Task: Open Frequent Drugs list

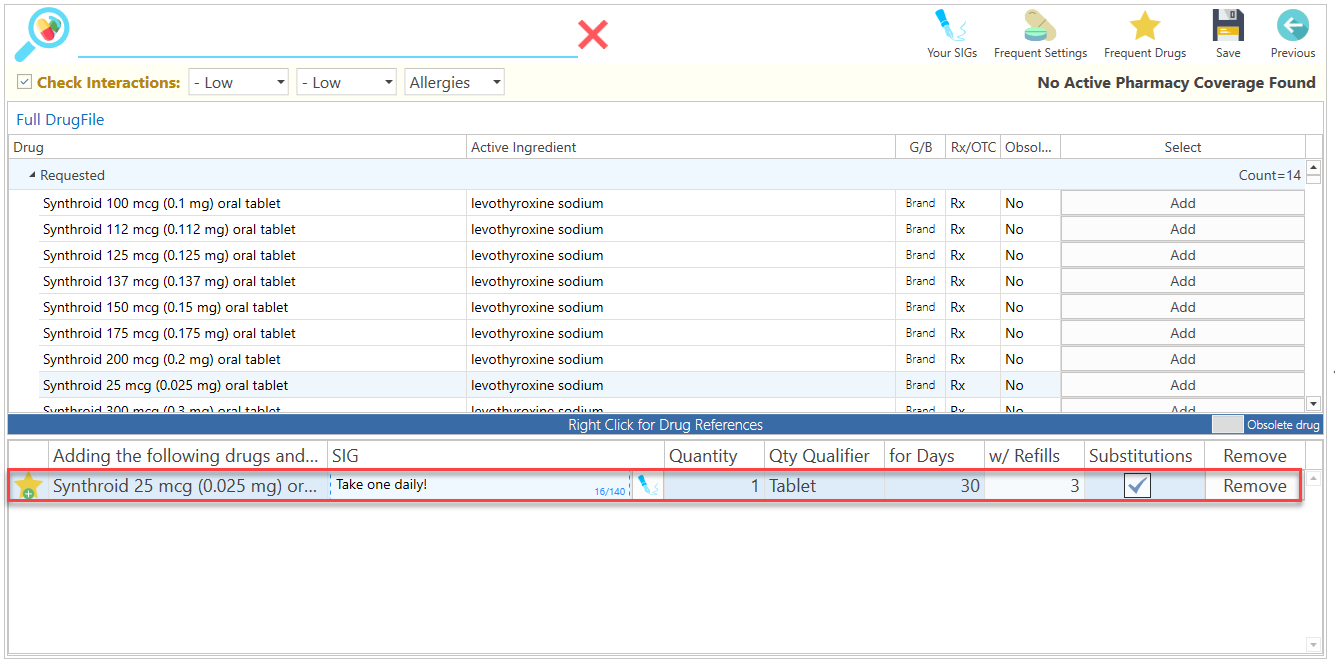Action: pos(1145,34)
